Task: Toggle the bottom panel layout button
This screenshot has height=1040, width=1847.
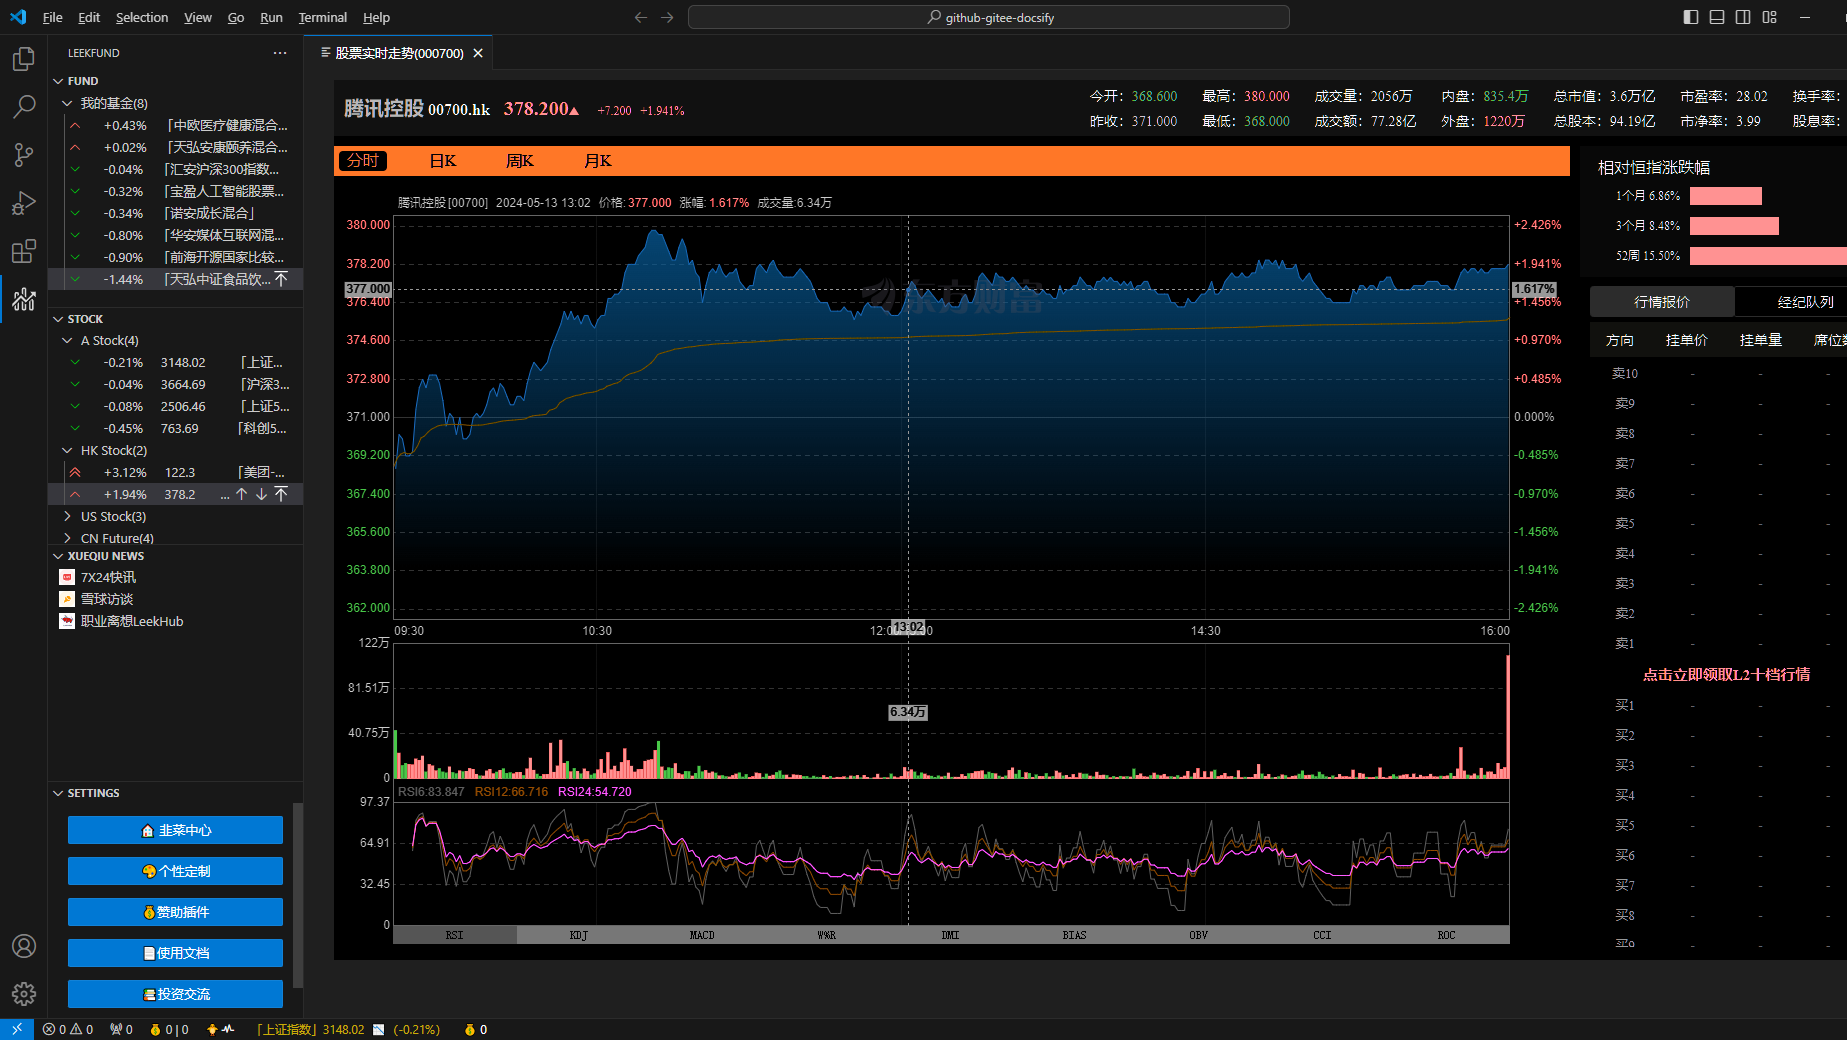Action: [1717, 17]
